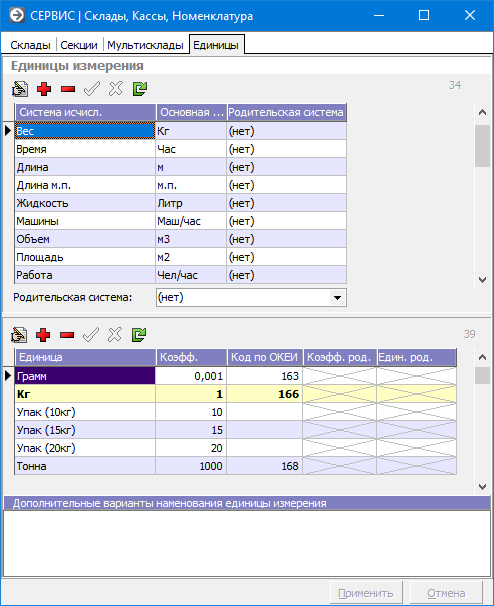Open the Мультисклады tab
494x606 pixels.
pyautogui.click(x=145, y=45)
